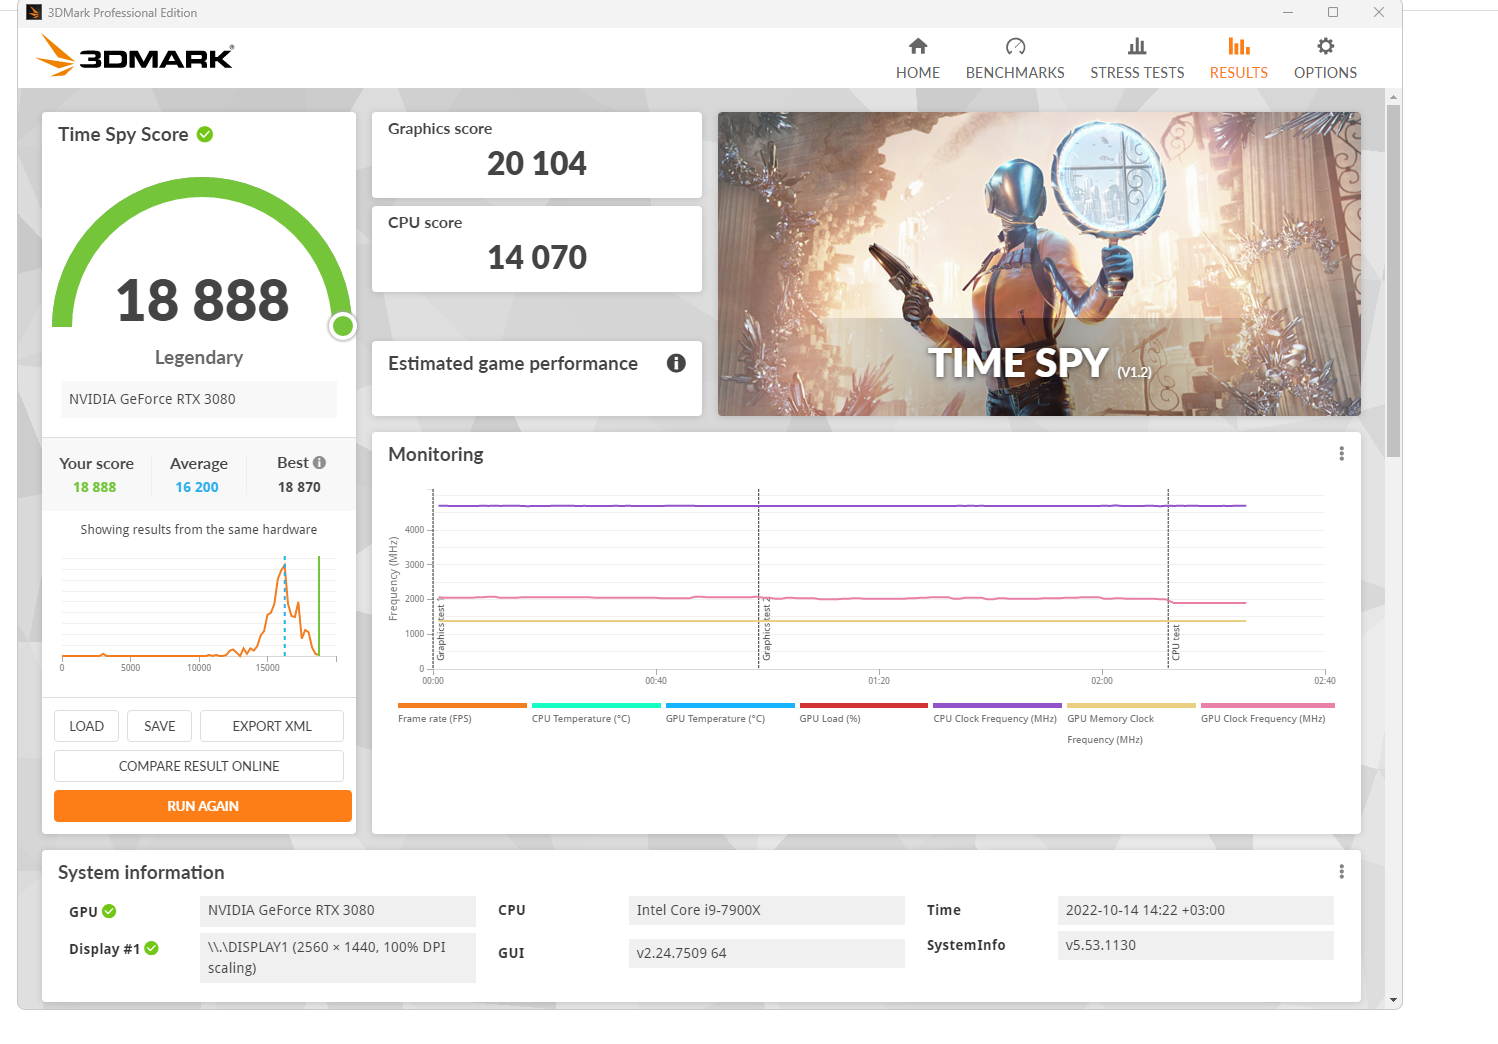Click the Average score 16 200
The image size is (1498, 1044).
(x=197, y=487)
